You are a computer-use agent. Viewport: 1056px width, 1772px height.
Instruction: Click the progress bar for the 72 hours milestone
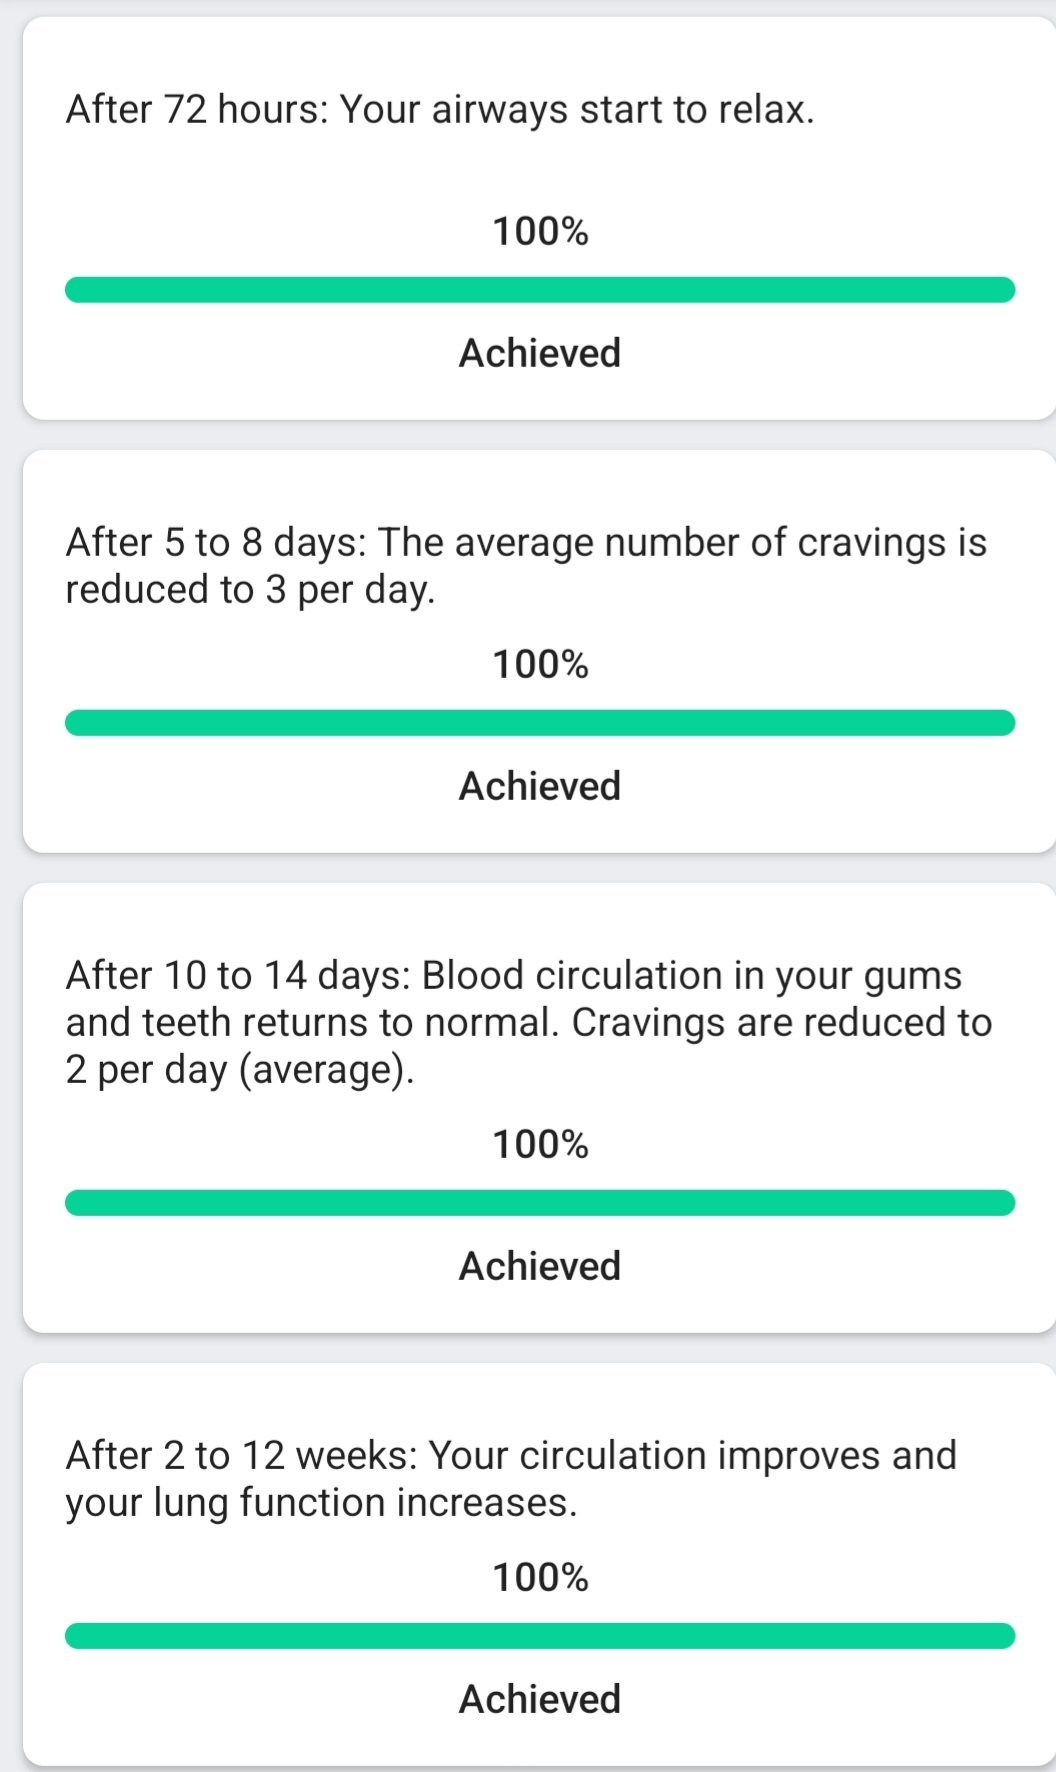(540, 290)
